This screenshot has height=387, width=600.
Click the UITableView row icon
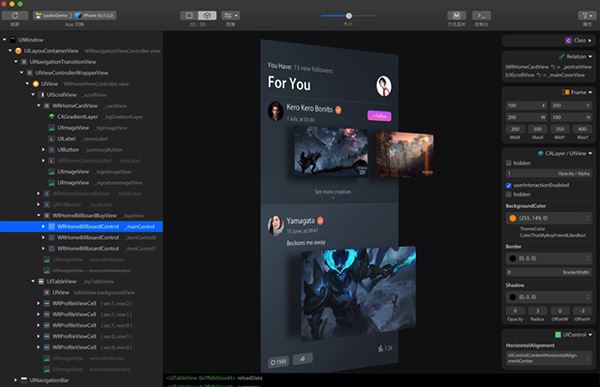tap(41, 281)
